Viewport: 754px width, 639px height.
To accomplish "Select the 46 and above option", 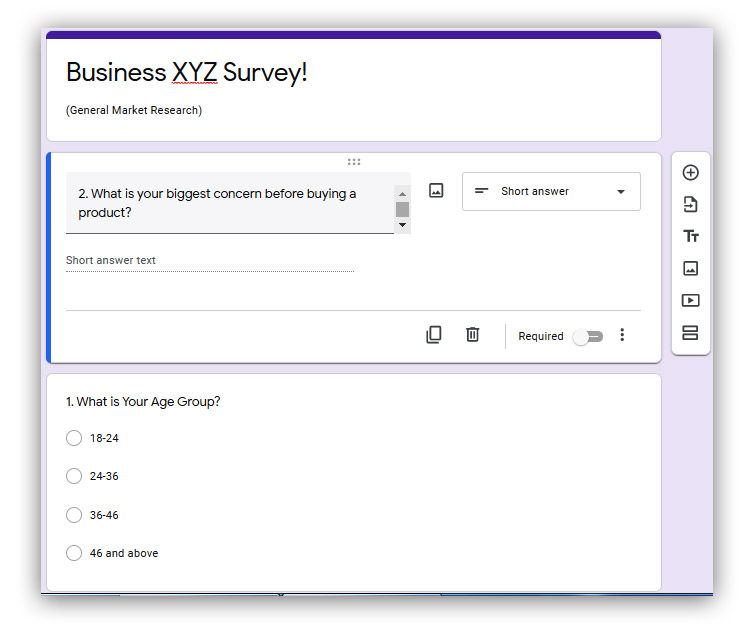I will [x=74, y=553].
